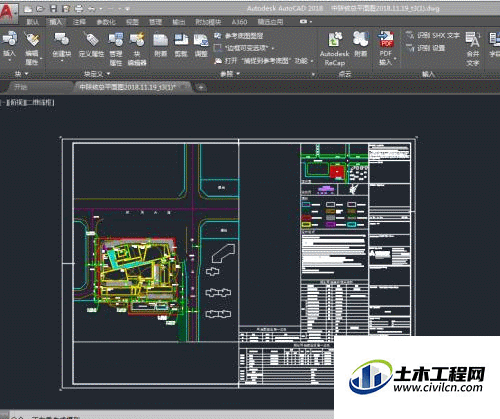This screenshot has height=419, width=500.
Task: Click the PDF Import (PDF 输入) icon
Action: pyautogui.click(x=386, y=39)
